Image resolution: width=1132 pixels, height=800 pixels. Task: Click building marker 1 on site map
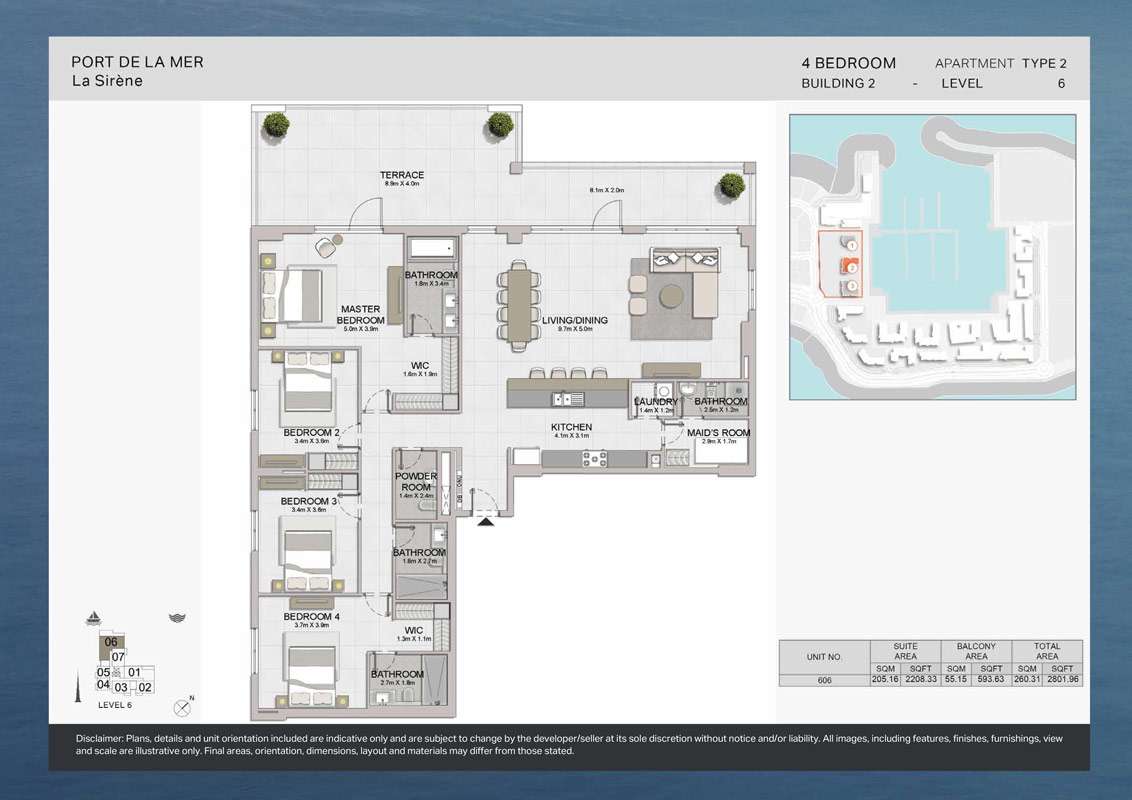851,244
